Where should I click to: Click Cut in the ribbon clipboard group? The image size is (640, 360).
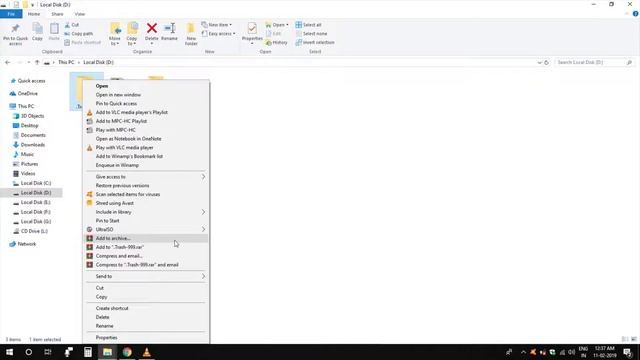click(x=72, y=25)
